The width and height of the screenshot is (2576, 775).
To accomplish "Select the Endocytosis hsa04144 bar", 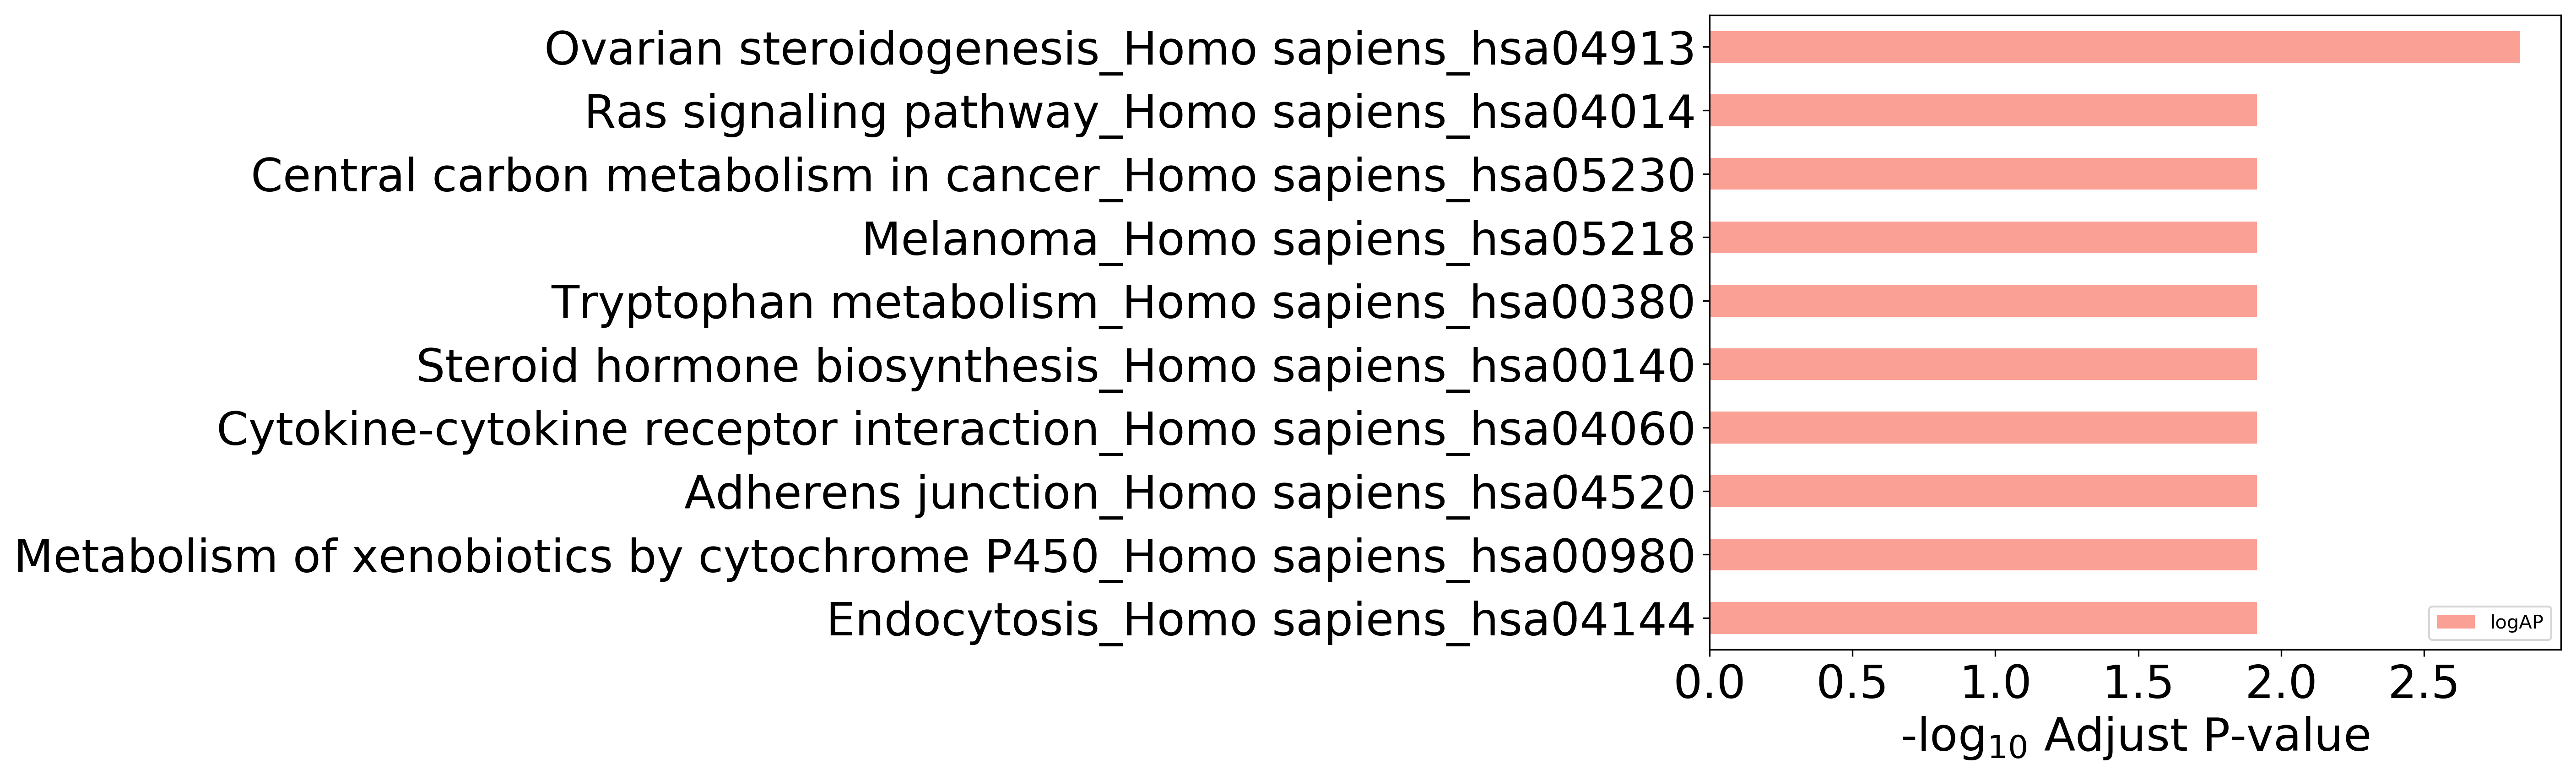I will pos(1983,618).
